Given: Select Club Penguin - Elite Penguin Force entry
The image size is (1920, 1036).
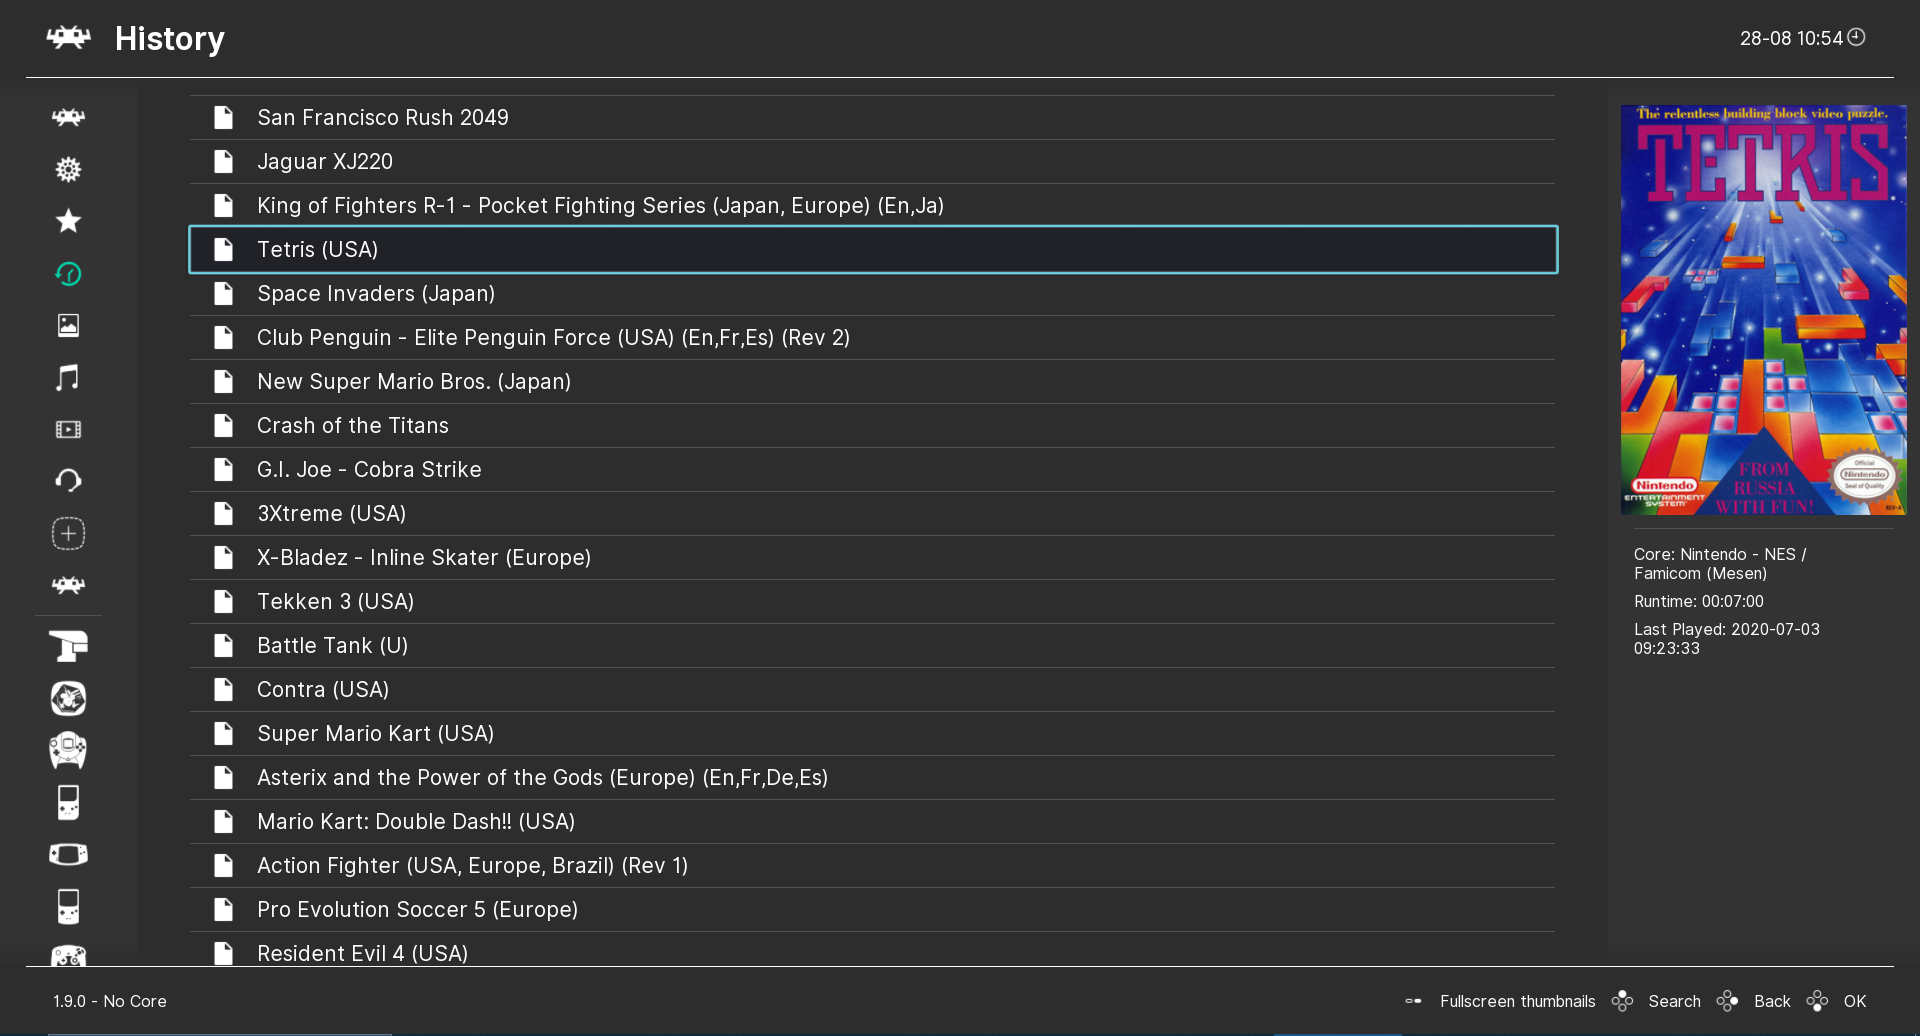Looking at the screenshot, I should pos(872,337).
